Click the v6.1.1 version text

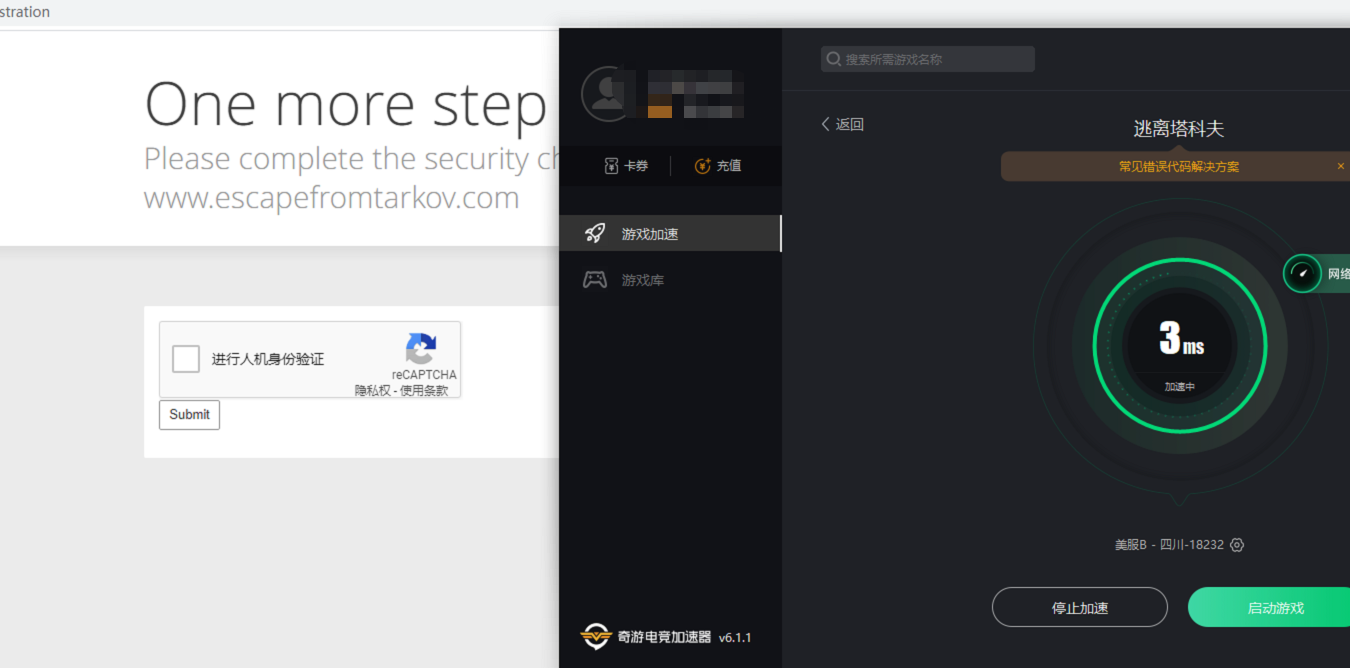pyautogui.click(x=735, y=637)
